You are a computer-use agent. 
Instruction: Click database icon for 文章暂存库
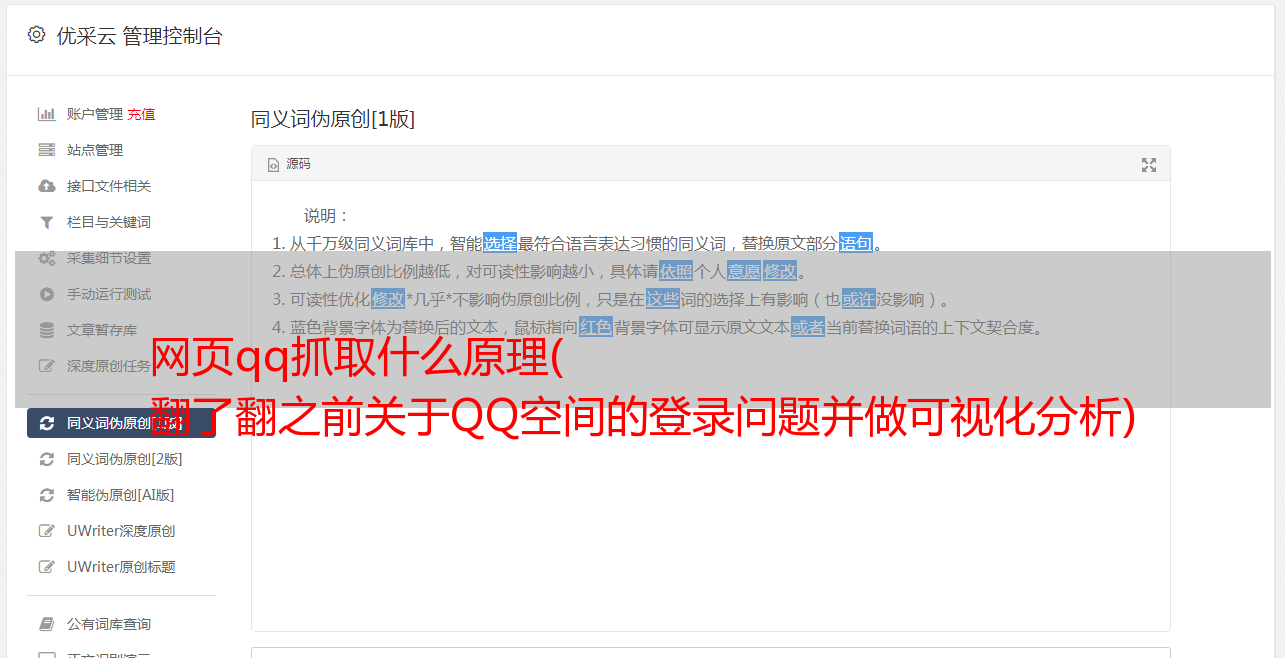click(x=46, y=330)
